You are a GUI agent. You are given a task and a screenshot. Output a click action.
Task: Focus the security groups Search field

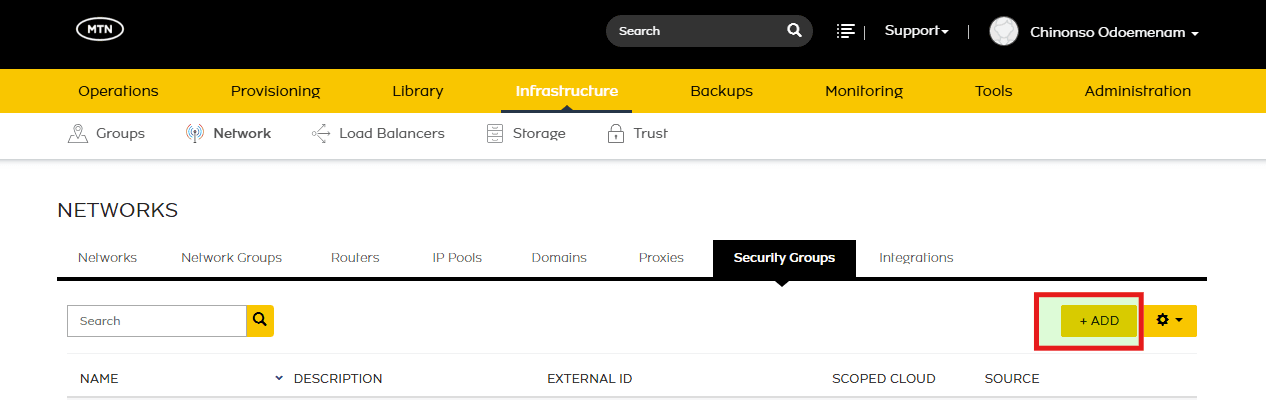click(157, 321)
